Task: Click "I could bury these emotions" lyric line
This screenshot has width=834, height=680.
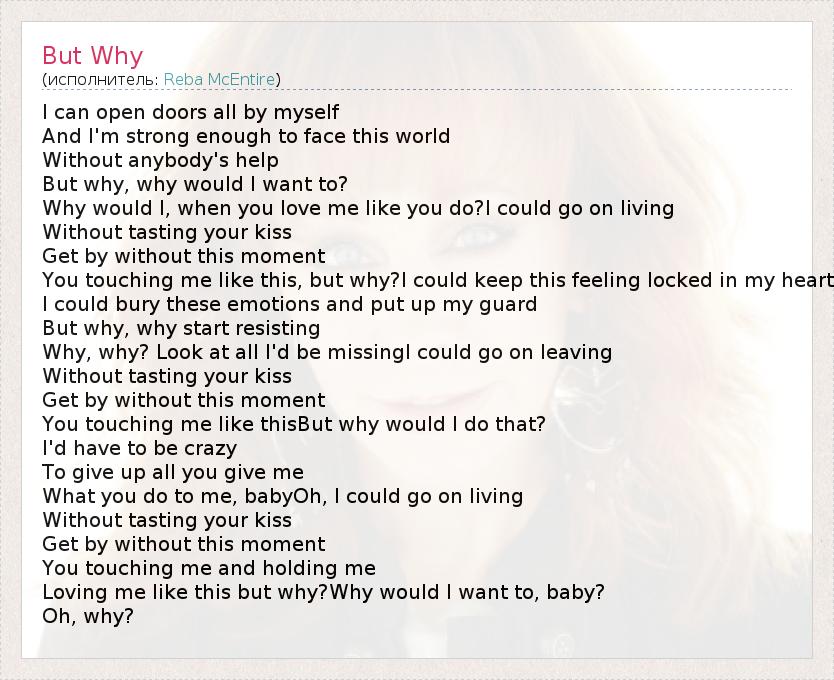Action: [x=290, y=304]
